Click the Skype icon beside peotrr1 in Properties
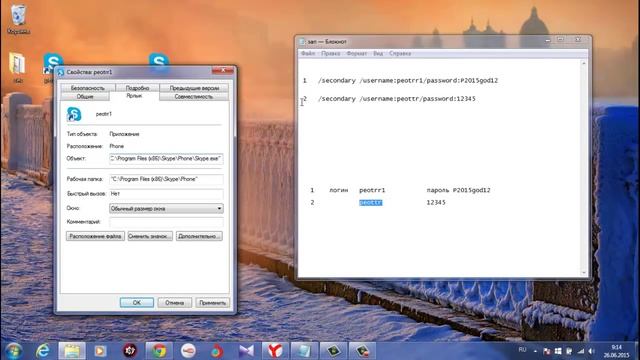This screenshot has width=640, height=360. point(74,114)
